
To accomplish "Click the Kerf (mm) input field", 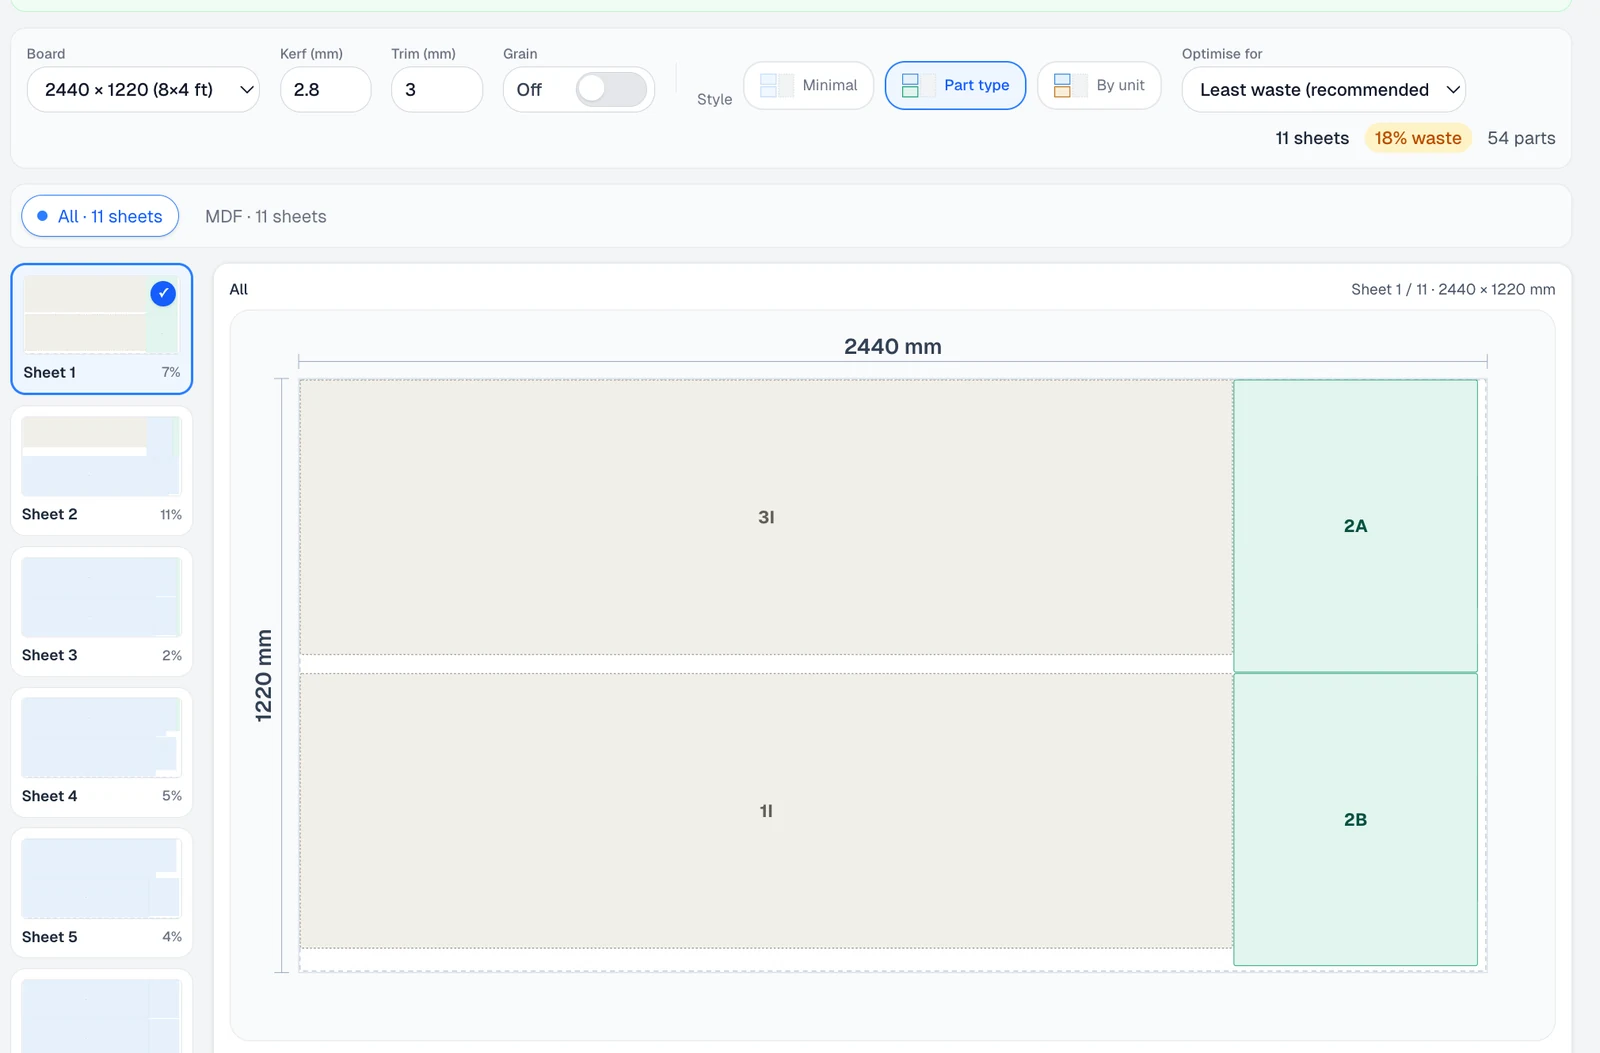I will click(x=325, y=89).
